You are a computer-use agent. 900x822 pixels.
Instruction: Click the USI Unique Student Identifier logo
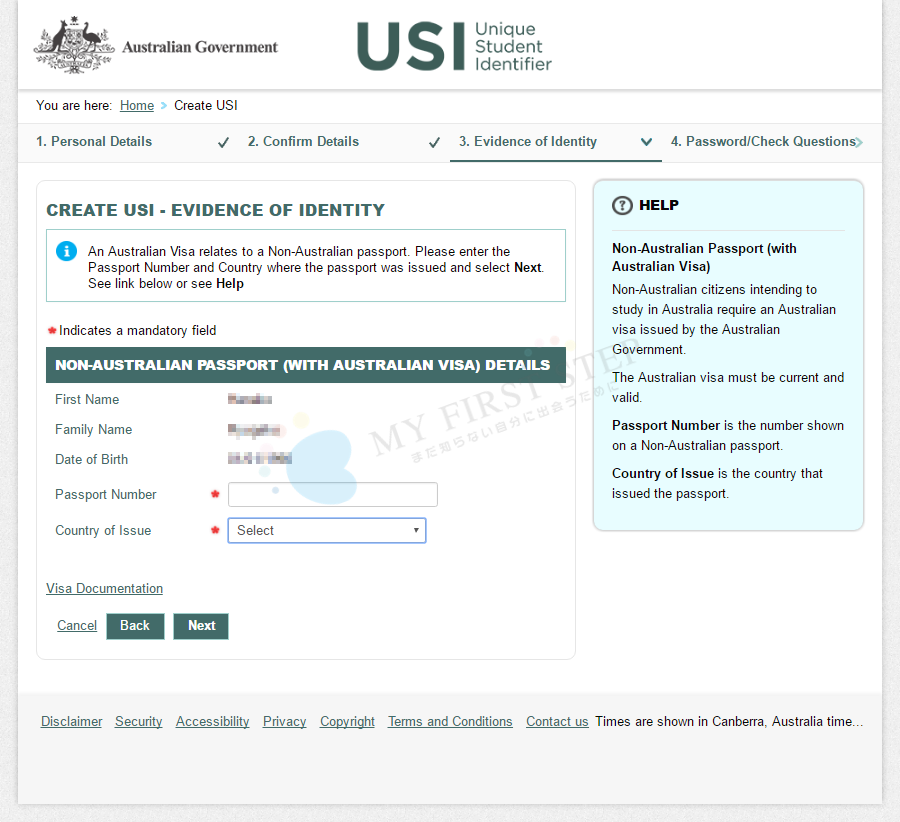(454, 47)
